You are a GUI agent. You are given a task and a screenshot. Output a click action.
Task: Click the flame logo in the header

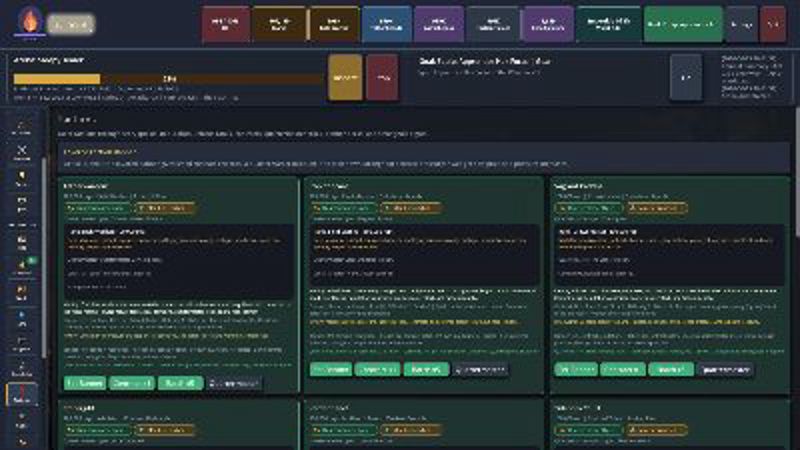[30, 22]
